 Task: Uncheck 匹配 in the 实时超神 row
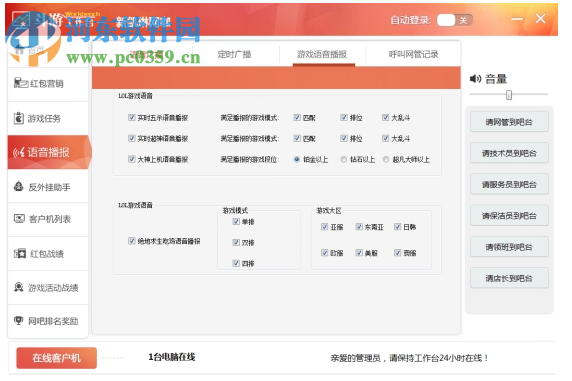pyautogui.click(x=297, y=138)
